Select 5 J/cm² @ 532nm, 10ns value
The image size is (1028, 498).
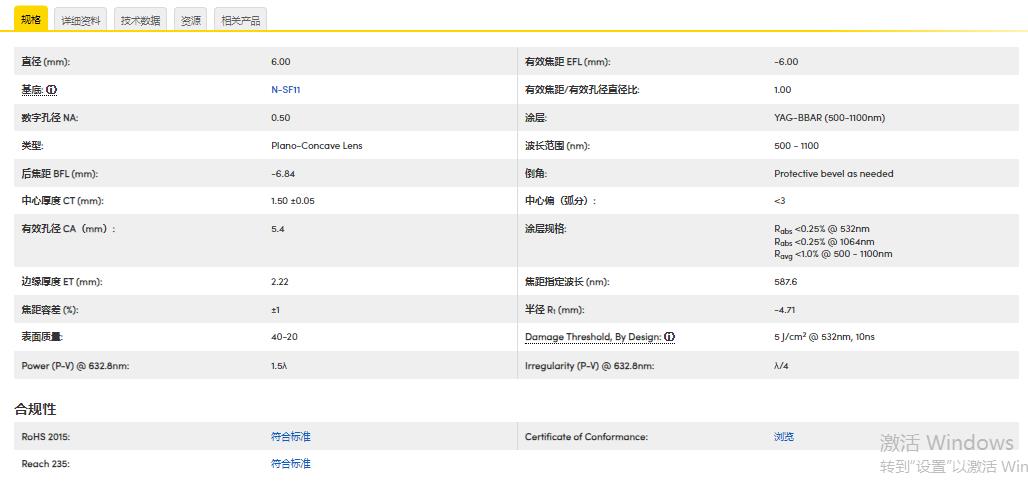point(824,337)
